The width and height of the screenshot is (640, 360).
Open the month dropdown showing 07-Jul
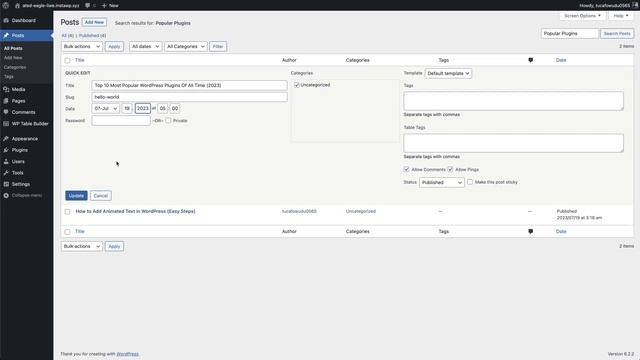106,109
